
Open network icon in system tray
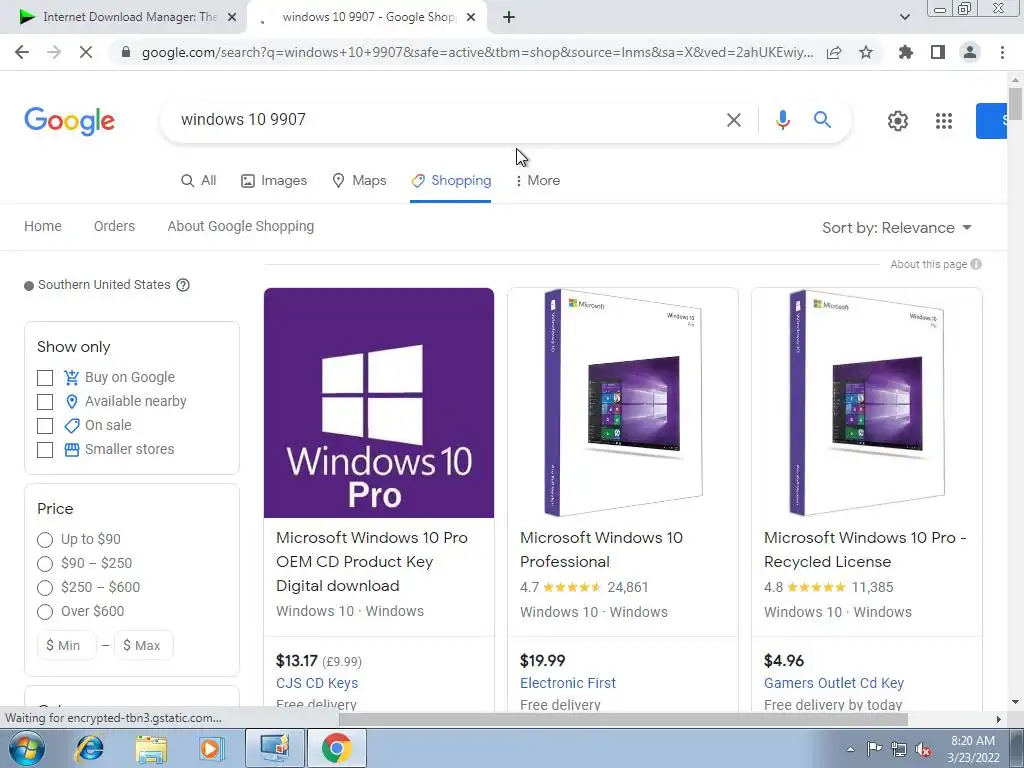tap(899, 750)
